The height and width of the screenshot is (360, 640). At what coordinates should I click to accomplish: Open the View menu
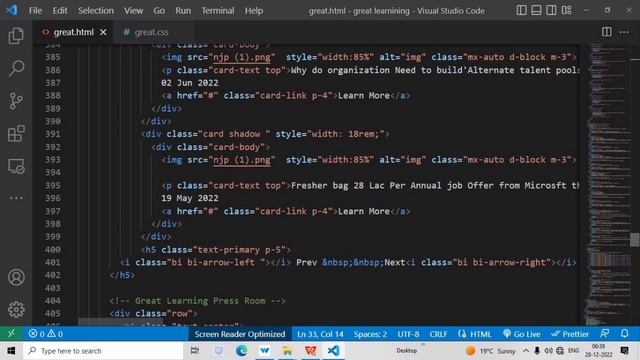133,11
